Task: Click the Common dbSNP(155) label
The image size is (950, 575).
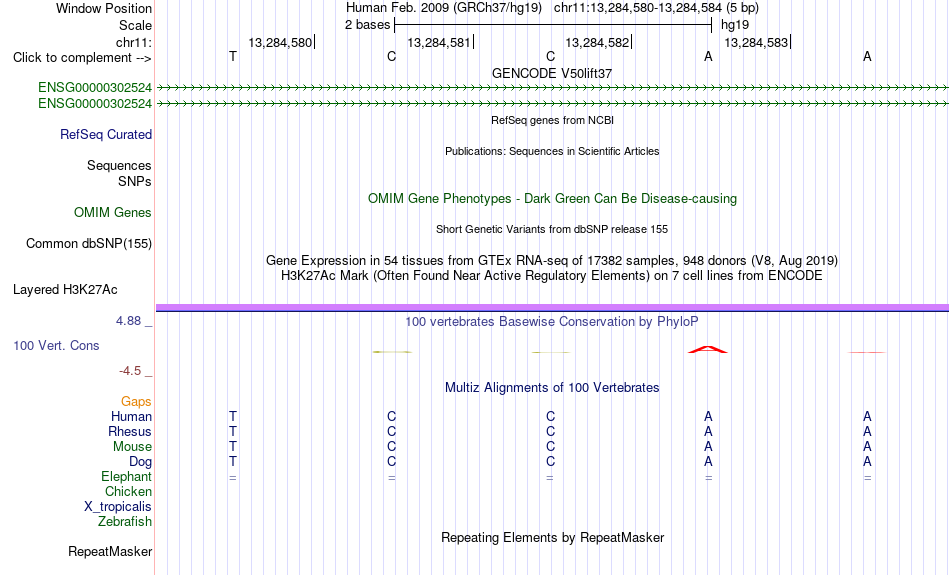Action: tap(88, 244)
